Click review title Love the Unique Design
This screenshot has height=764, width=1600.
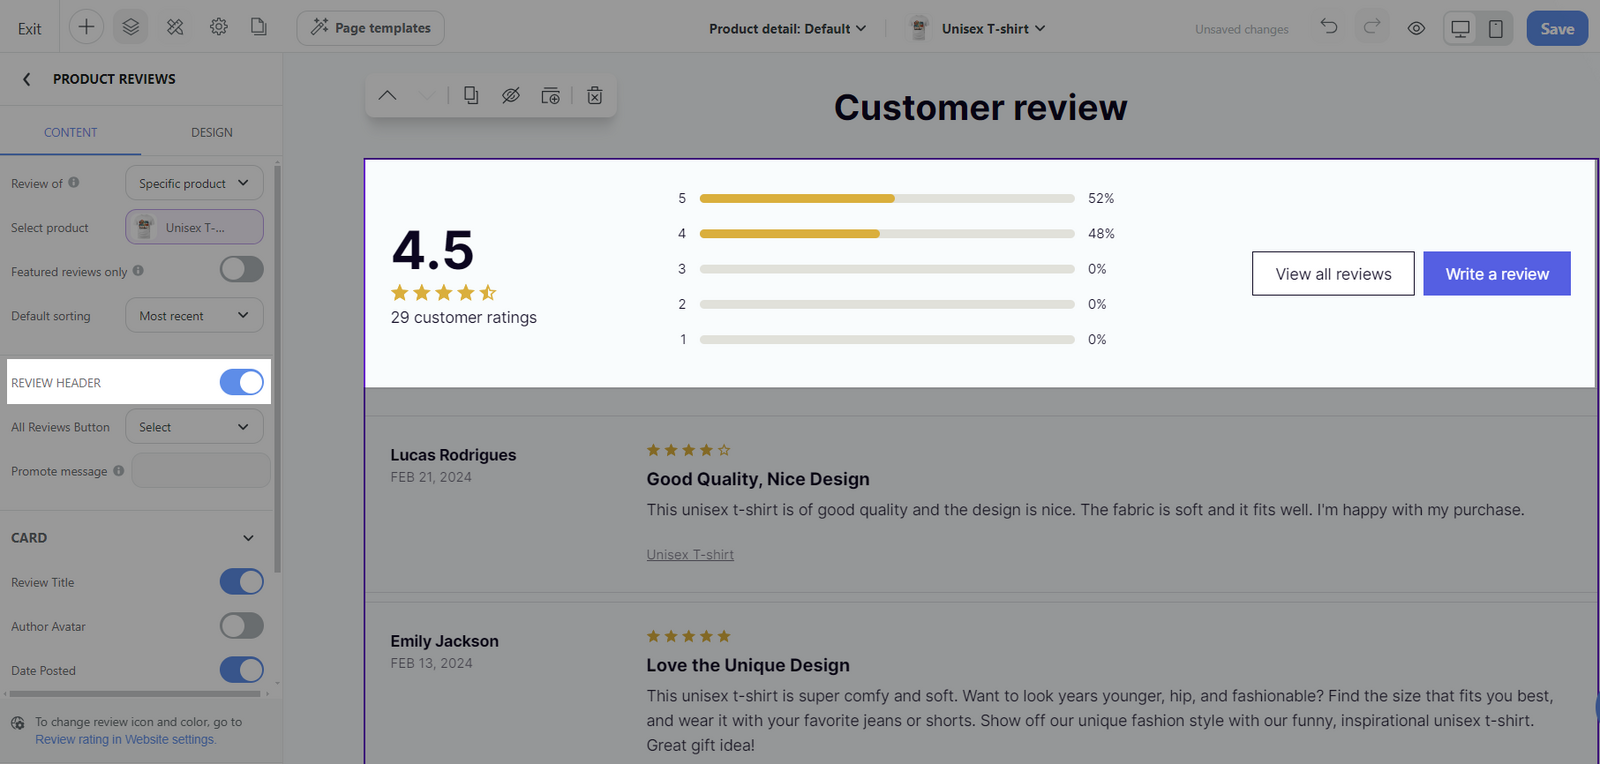point(748,665)
